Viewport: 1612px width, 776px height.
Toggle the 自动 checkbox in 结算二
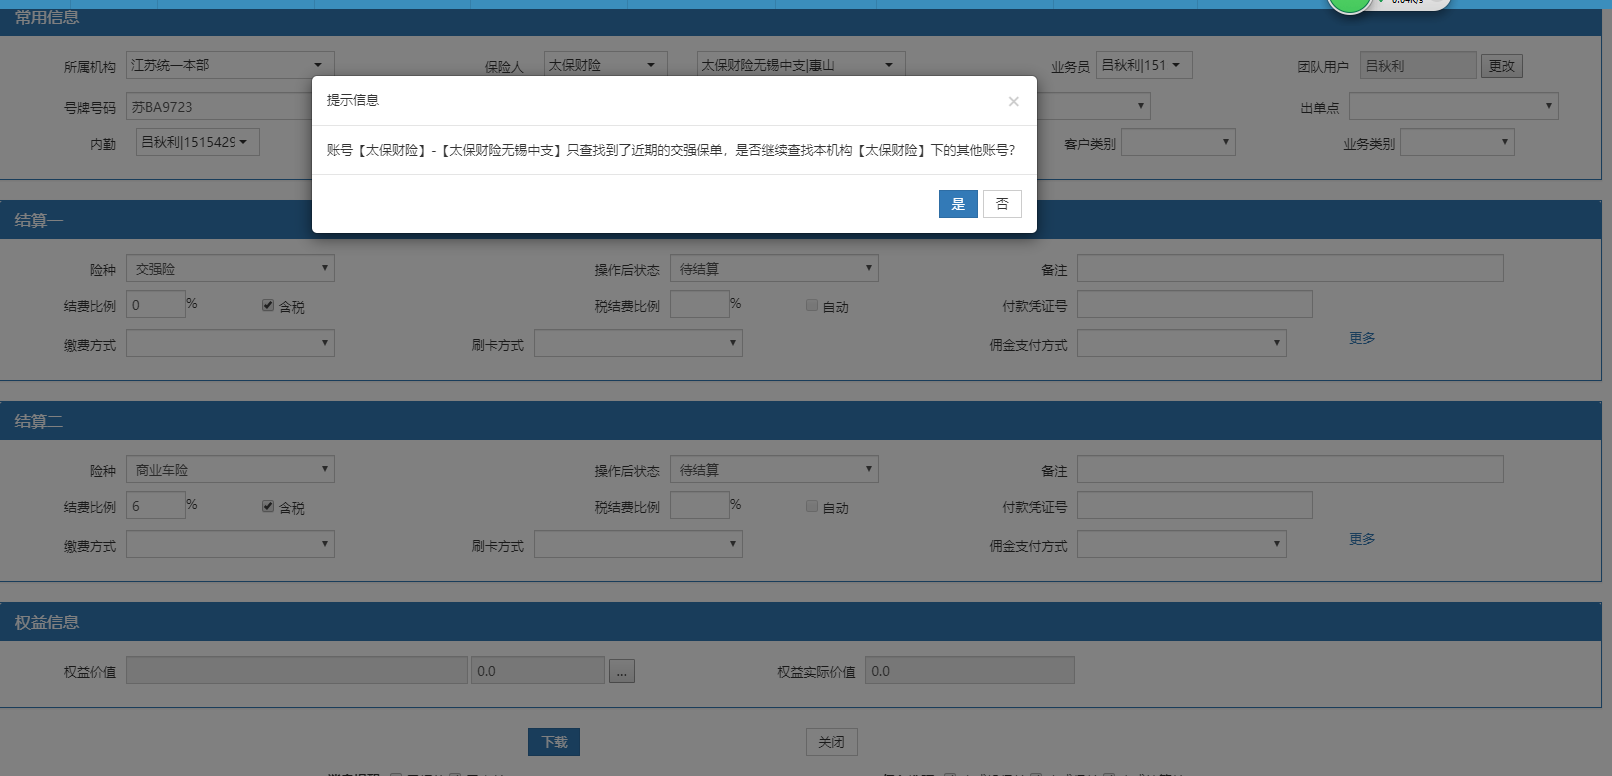(x=812, y=506)
